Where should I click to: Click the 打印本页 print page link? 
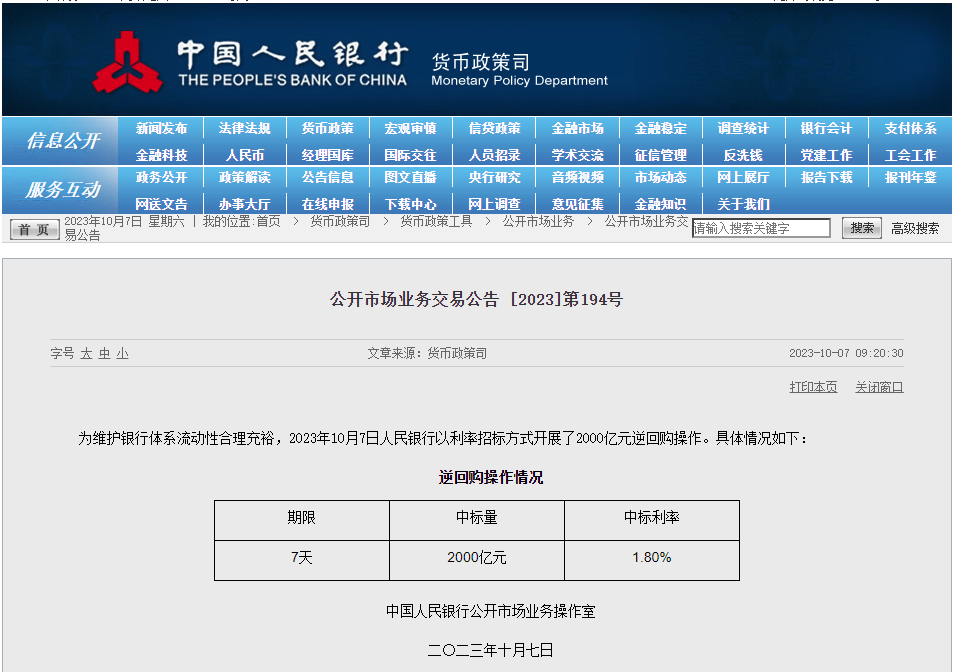(813, 387)
